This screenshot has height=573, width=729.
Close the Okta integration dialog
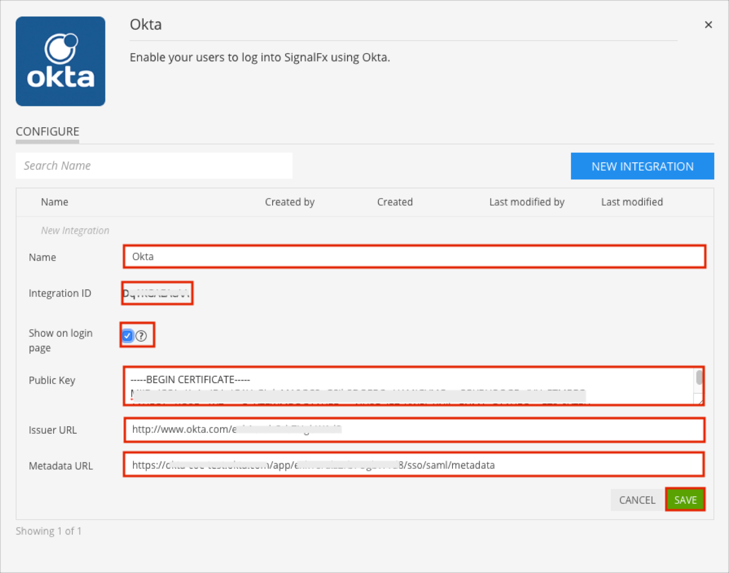pos(708,25)
